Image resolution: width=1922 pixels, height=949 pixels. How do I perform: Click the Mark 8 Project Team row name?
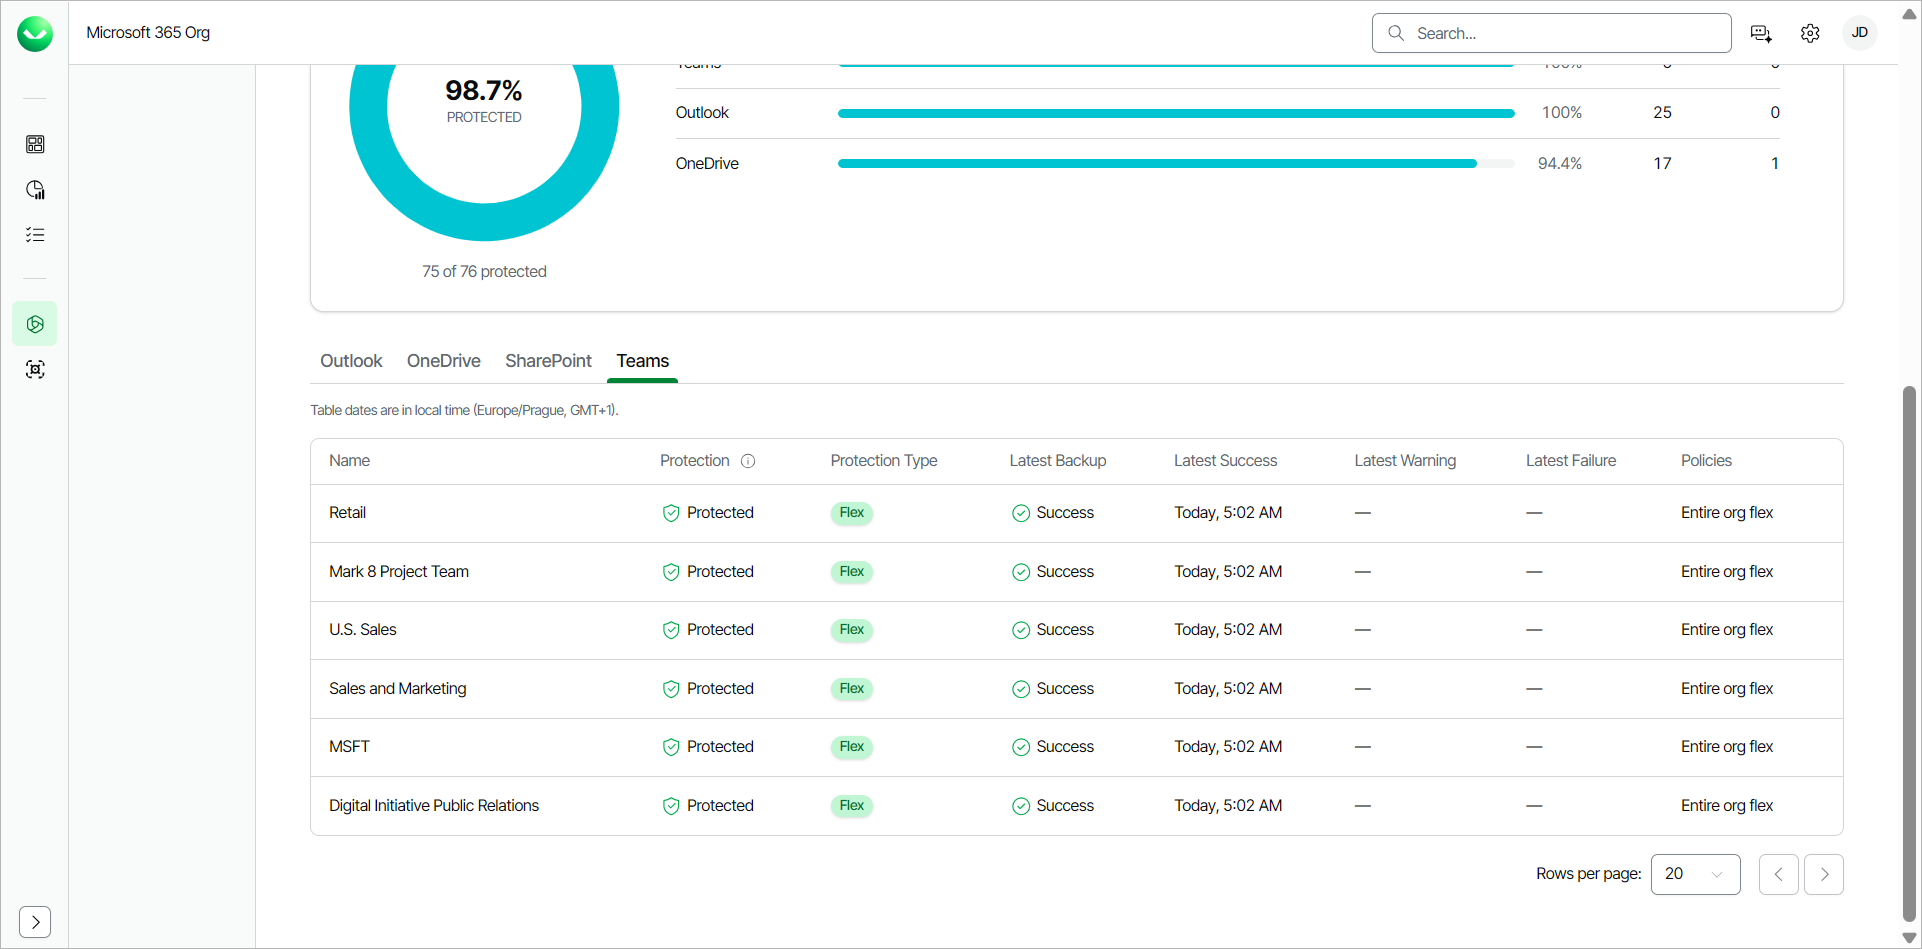(399, 572)
